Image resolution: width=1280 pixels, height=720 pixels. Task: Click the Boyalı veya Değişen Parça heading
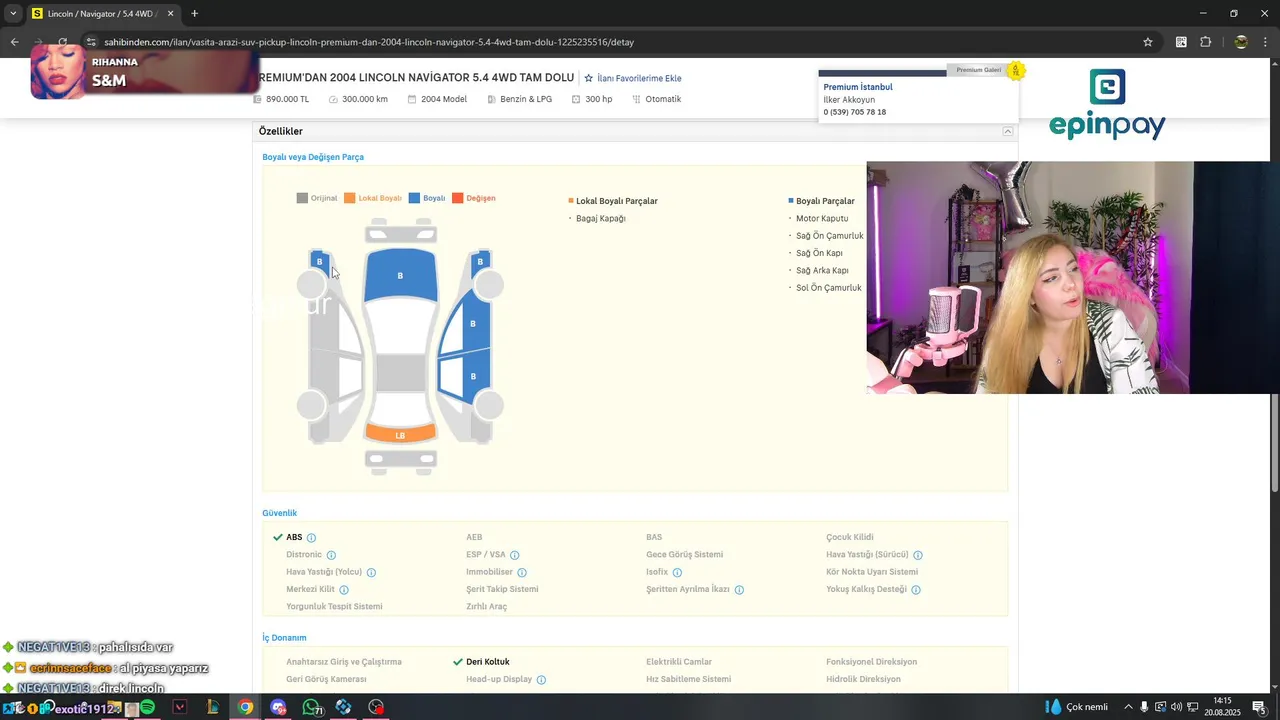click(313, 157)
